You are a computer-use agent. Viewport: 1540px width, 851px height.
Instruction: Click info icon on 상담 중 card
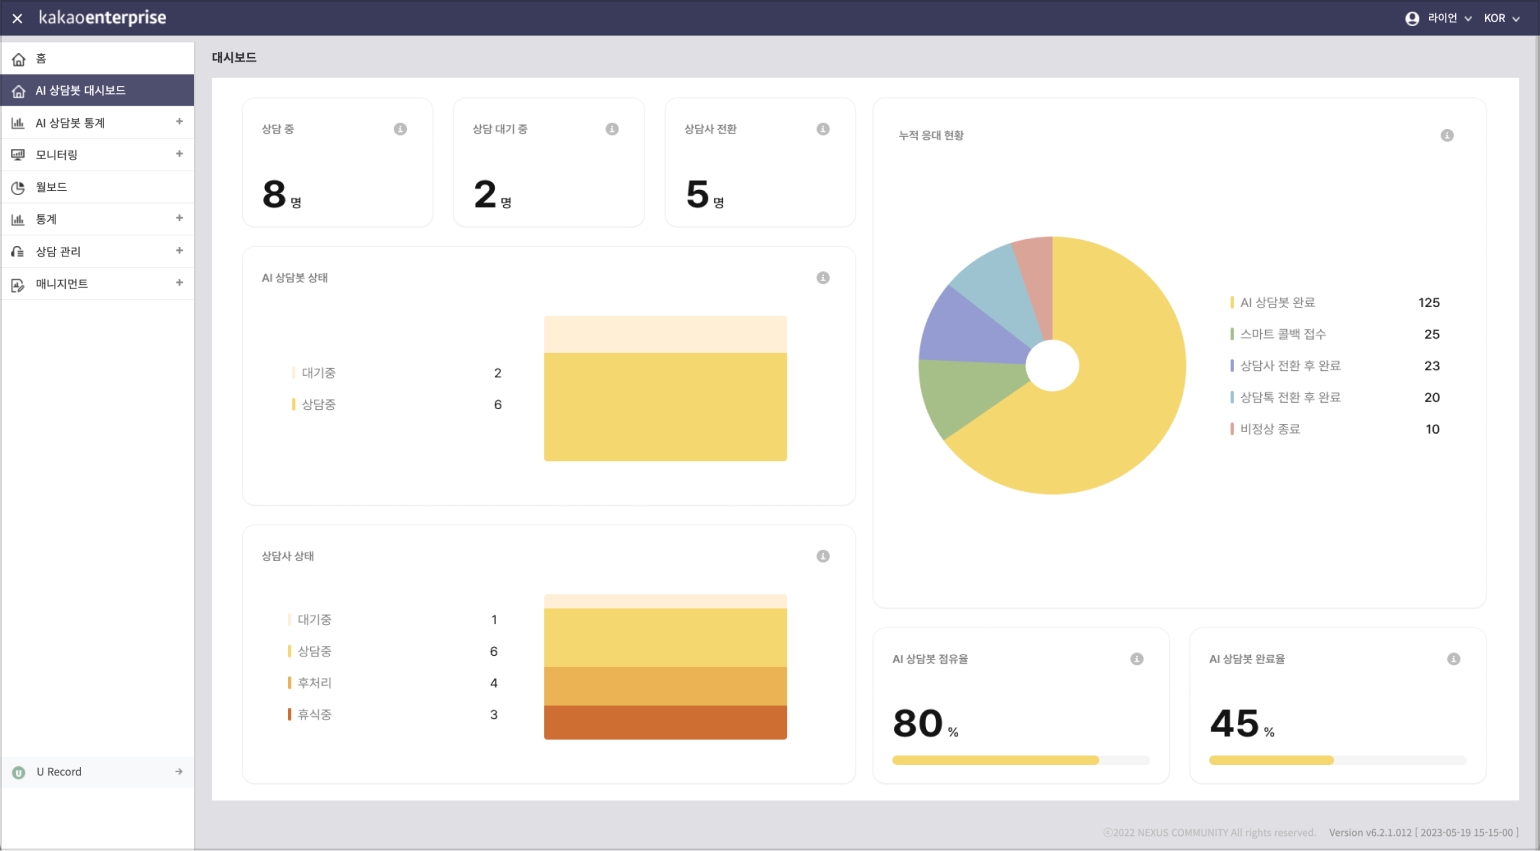400,129
